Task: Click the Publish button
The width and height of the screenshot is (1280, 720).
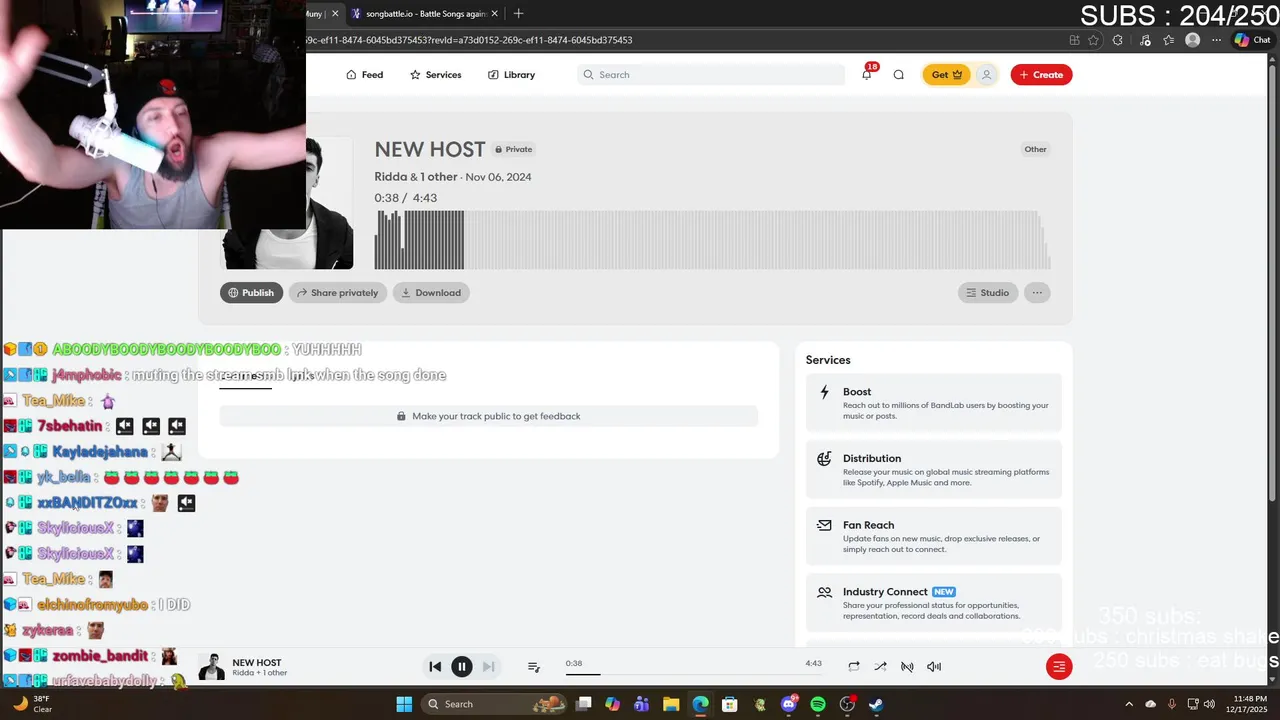Action: 251,293
